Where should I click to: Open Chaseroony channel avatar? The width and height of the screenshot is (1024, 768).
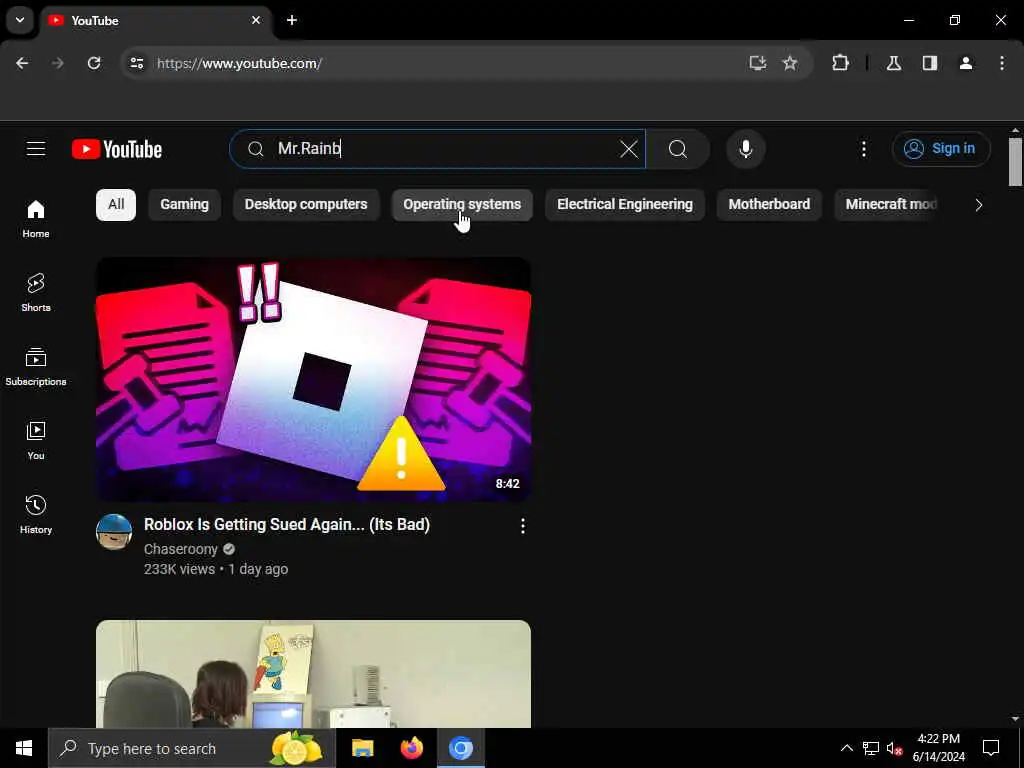[x=114, y=532]
